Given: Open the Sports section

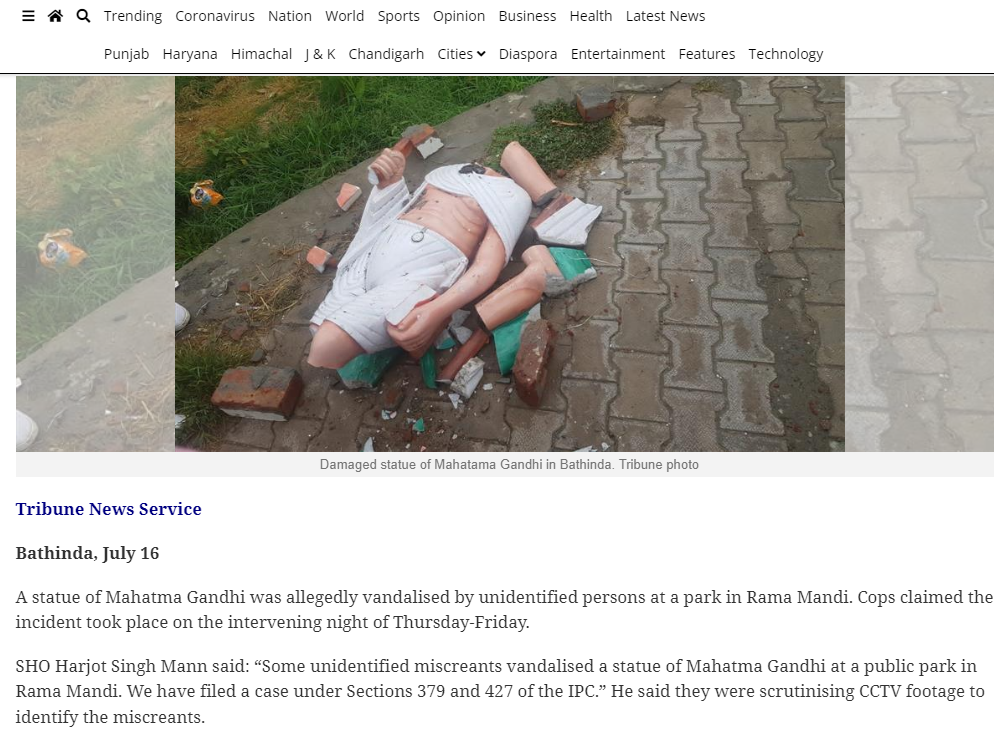Looking at the screenshot, I should tap(399, 16).
